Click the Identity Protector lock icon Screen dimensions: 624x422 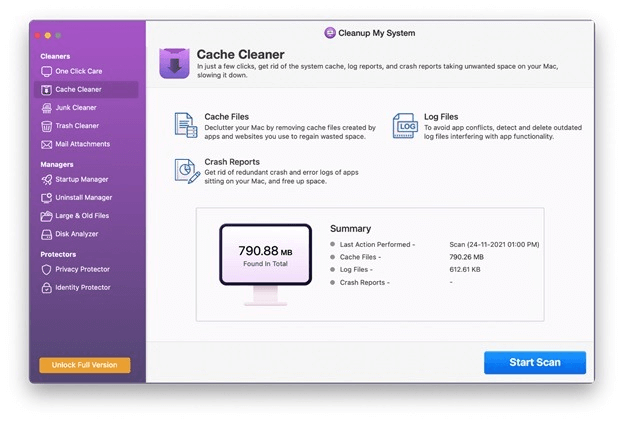[47, 288]
